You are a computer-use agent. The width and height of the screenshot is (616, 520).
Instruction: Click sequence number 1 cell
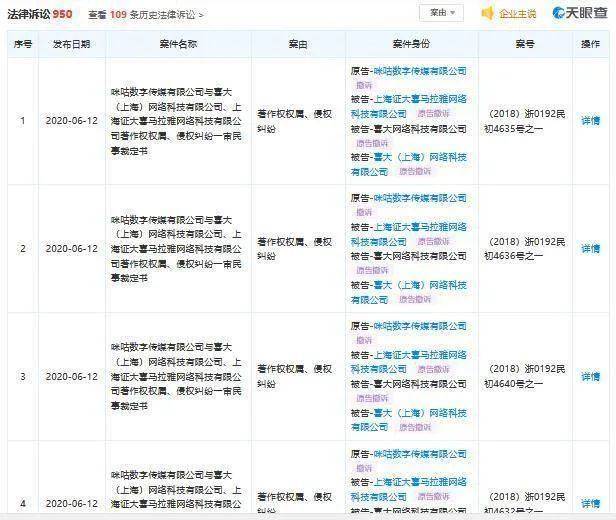point(23,121)
